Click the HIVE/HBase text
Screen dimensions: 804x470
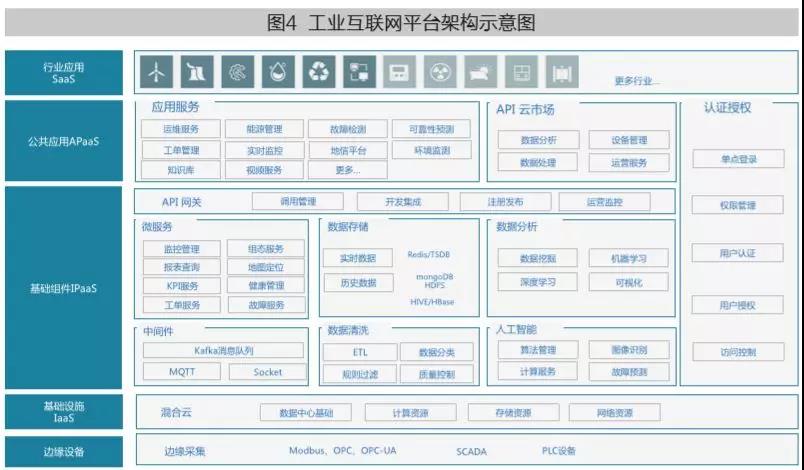click(432, 302)
